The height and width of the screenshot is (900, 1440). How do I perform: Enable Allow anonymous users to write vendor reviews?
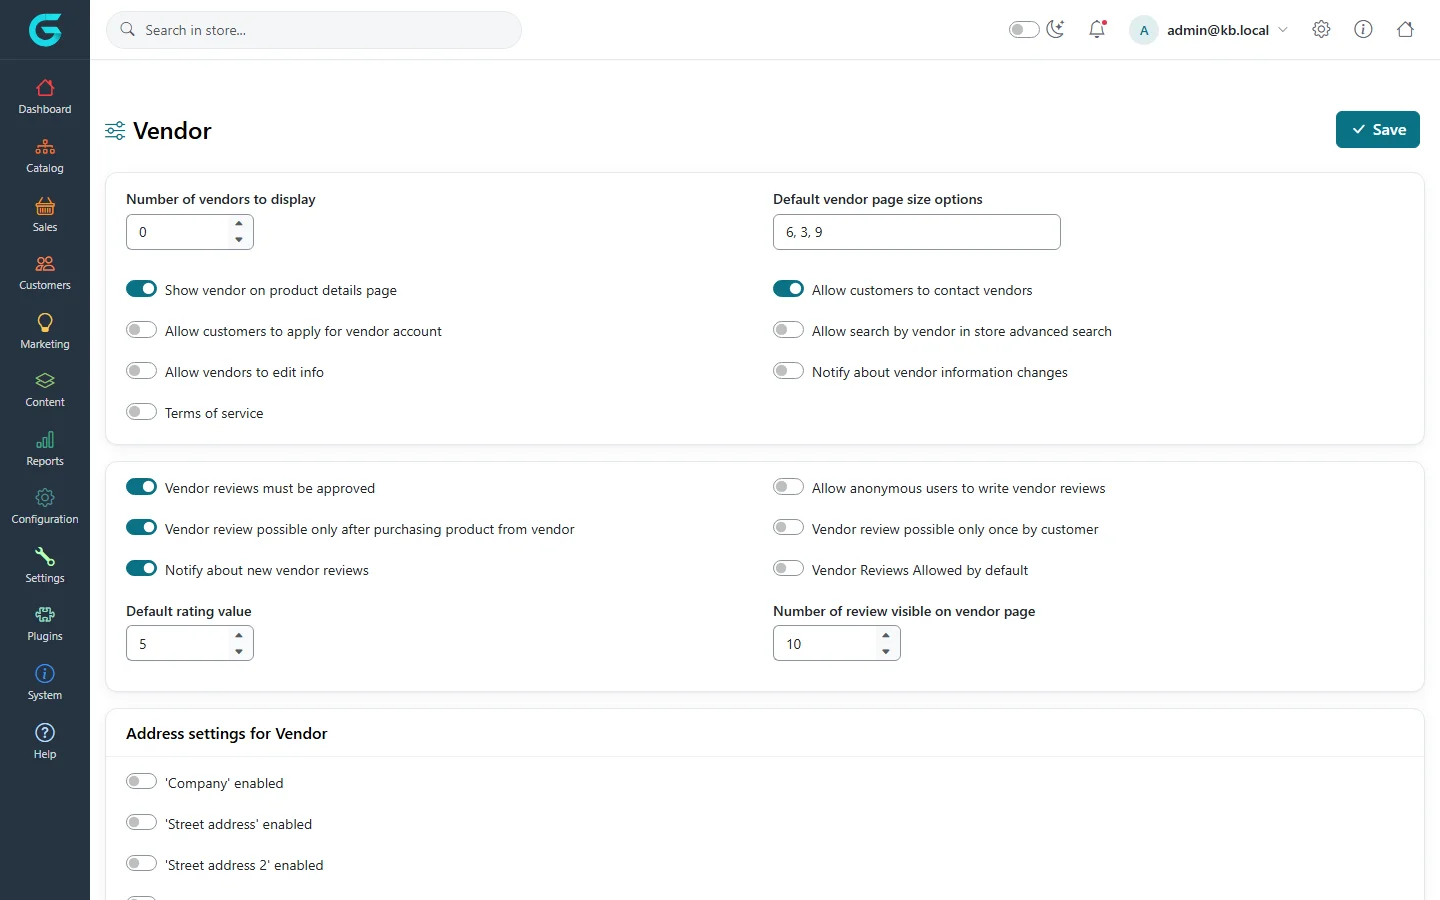(788, 487)
